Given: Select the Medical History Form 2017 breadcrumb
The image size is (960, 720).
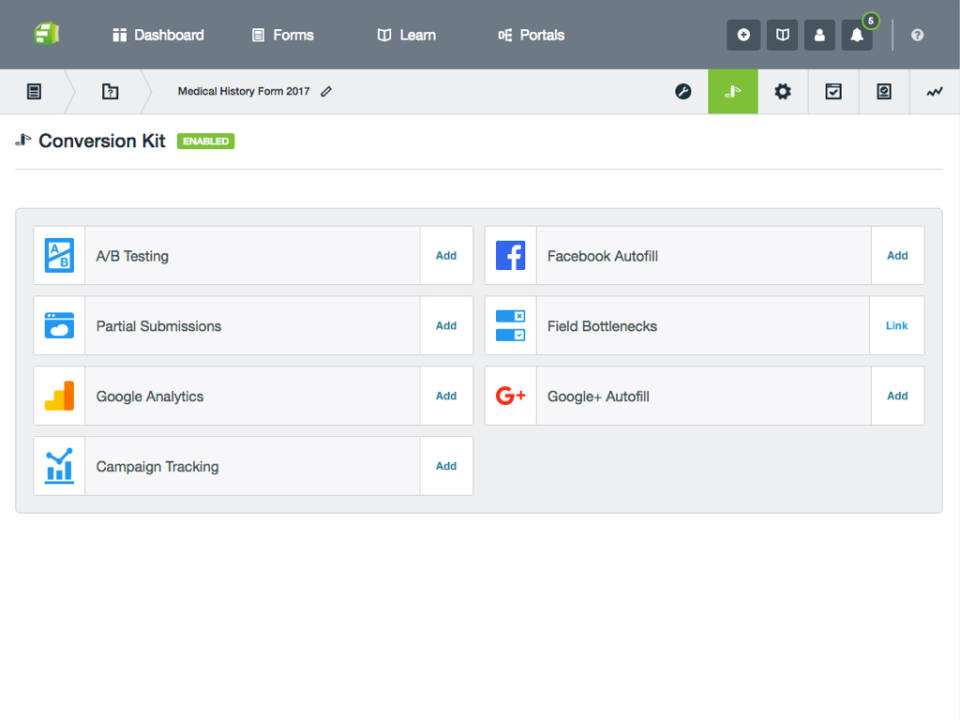Looking at the screenshot, I should pos(243,92).
